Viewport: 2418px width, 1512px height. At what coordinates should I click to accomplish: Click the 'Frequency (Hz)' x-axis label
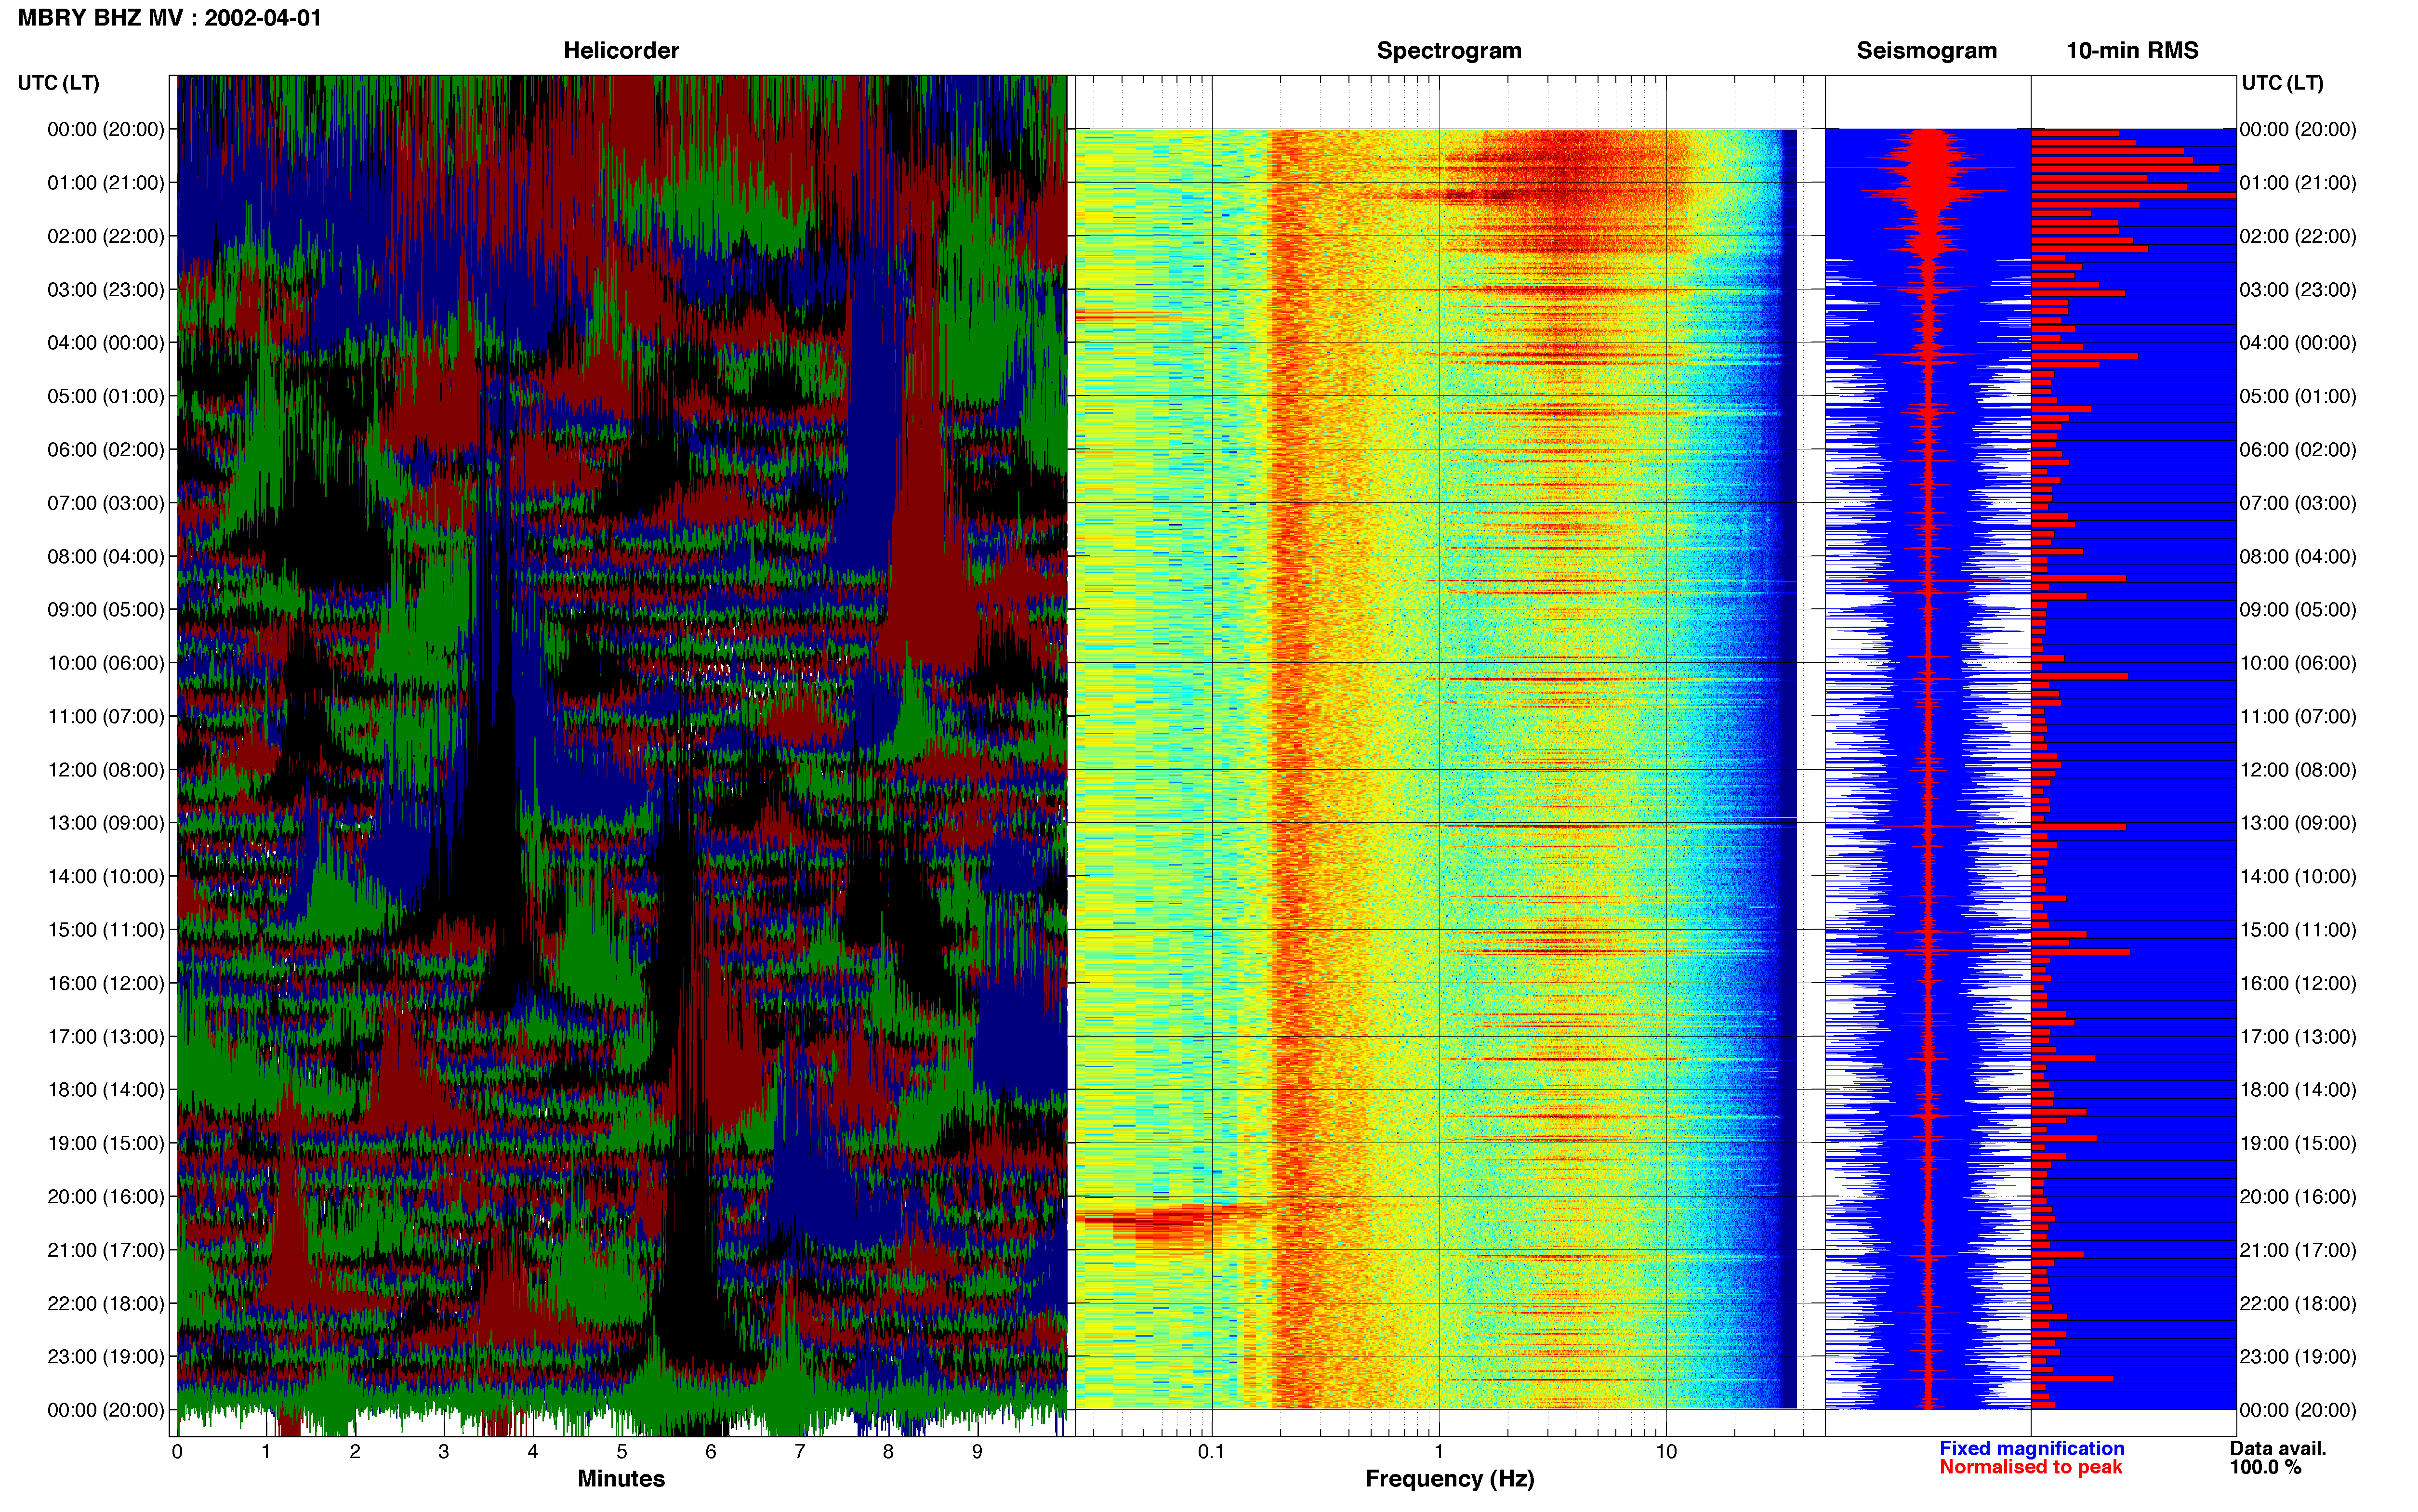1449,1479
